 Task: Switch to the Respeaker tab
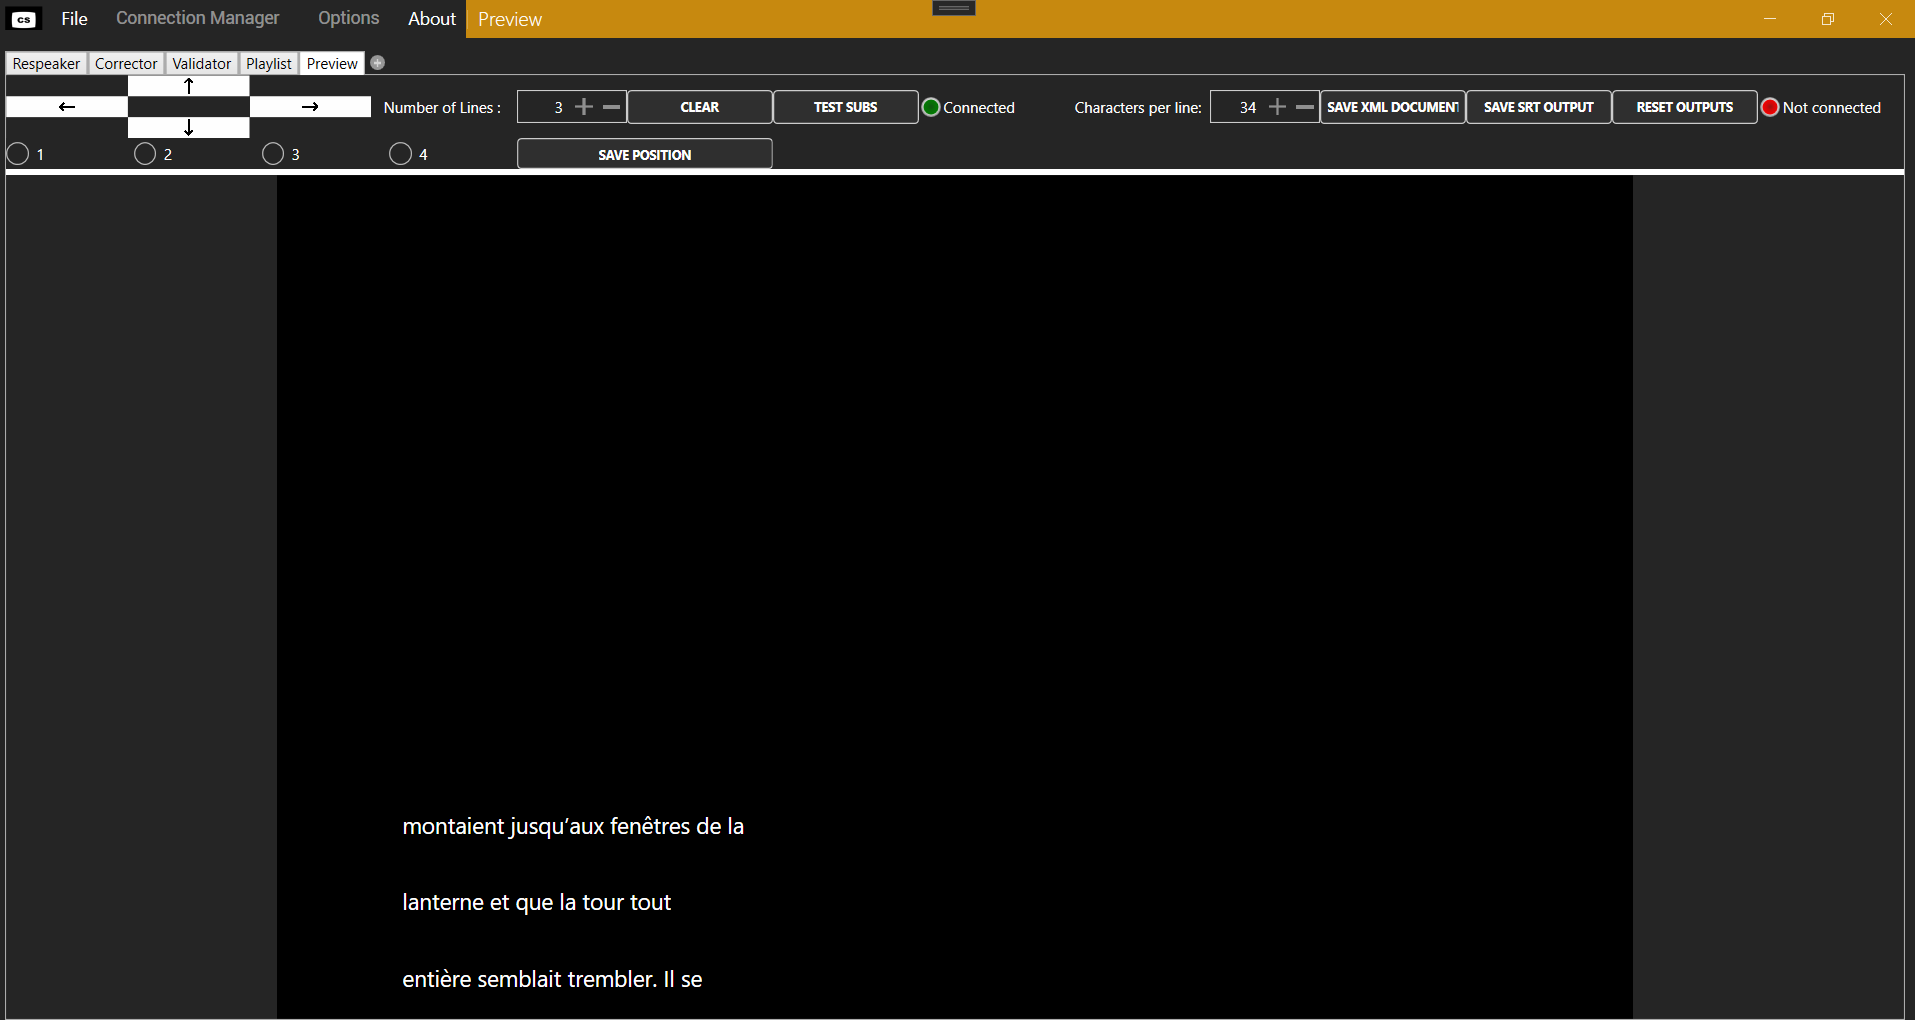46,63
